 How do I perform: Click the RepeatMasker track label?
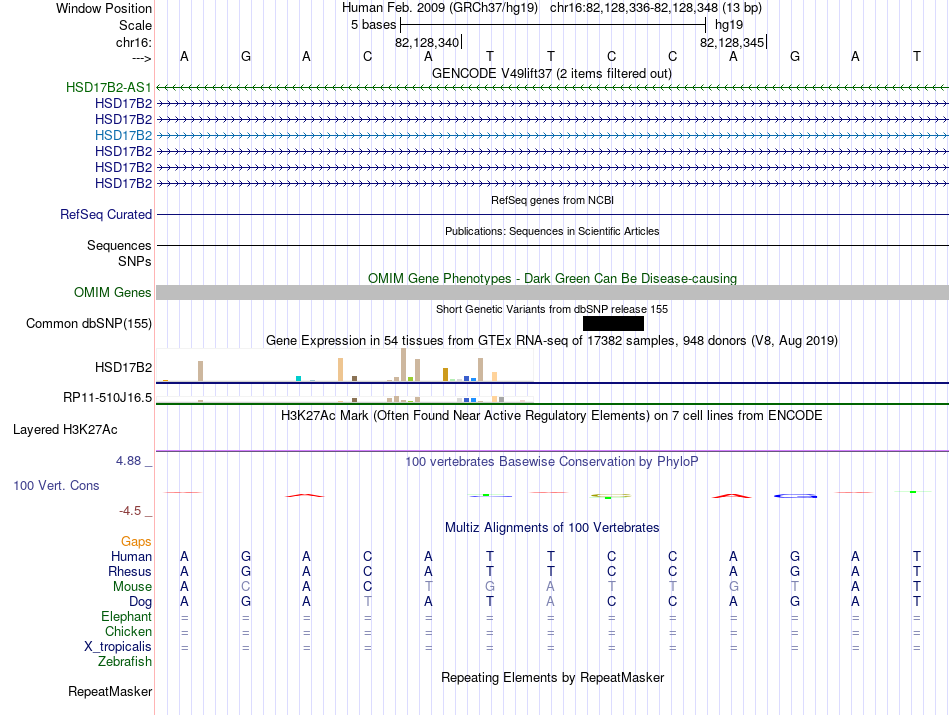click(110, 692)
